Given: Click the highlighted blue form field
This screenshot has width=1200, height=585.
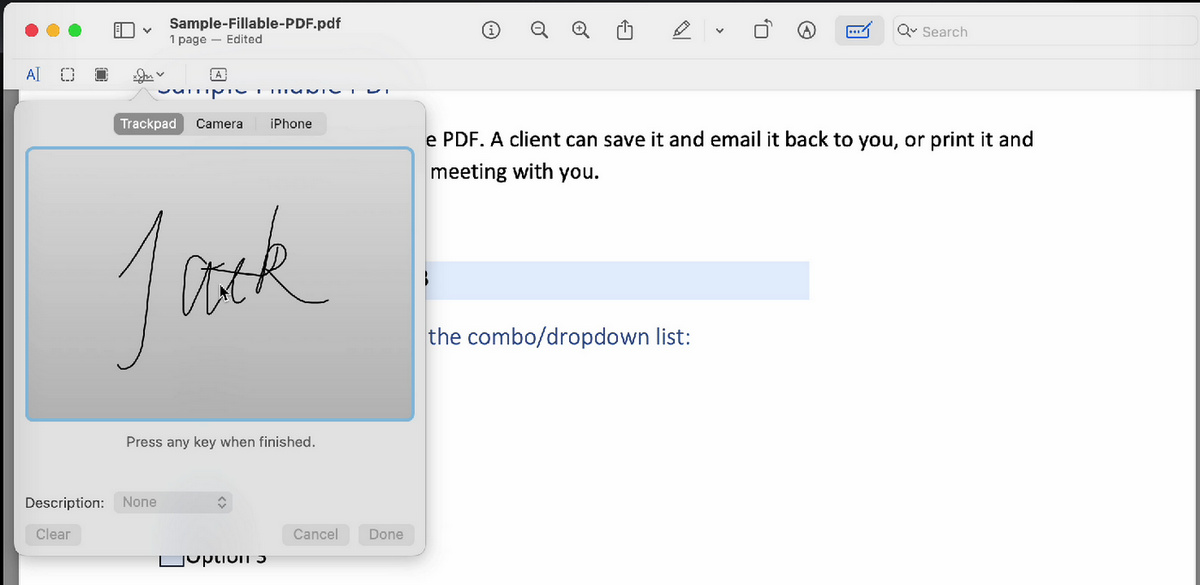Looking at the screenshot, I should [618, 281].
